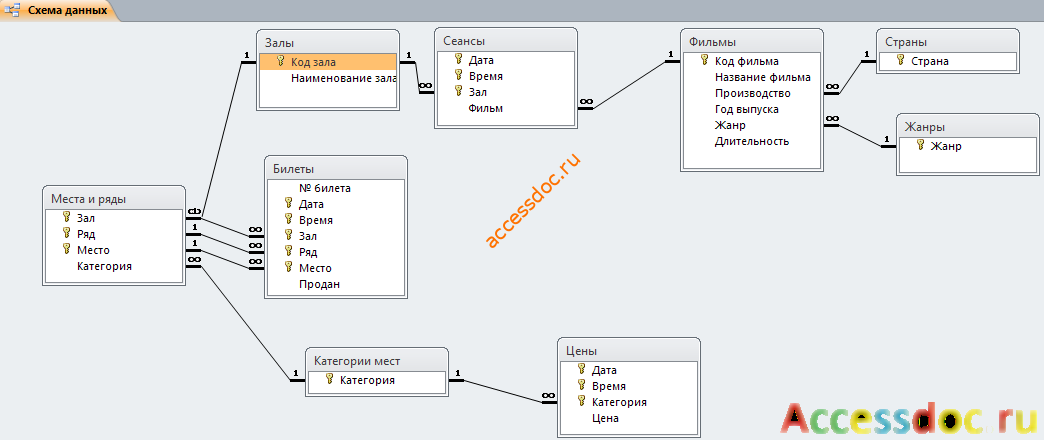Click the key icon beside Место in Места и ряды

pos(66,249)
